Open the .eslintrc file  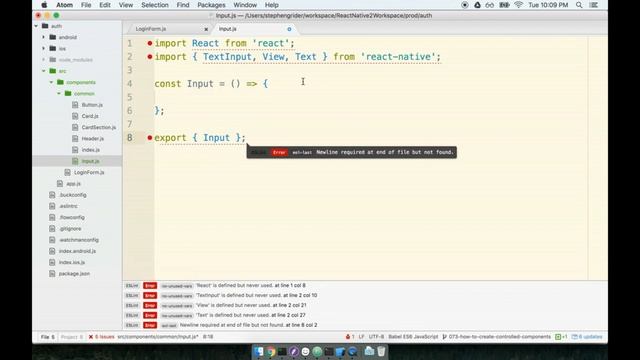[x=68, y=206]
